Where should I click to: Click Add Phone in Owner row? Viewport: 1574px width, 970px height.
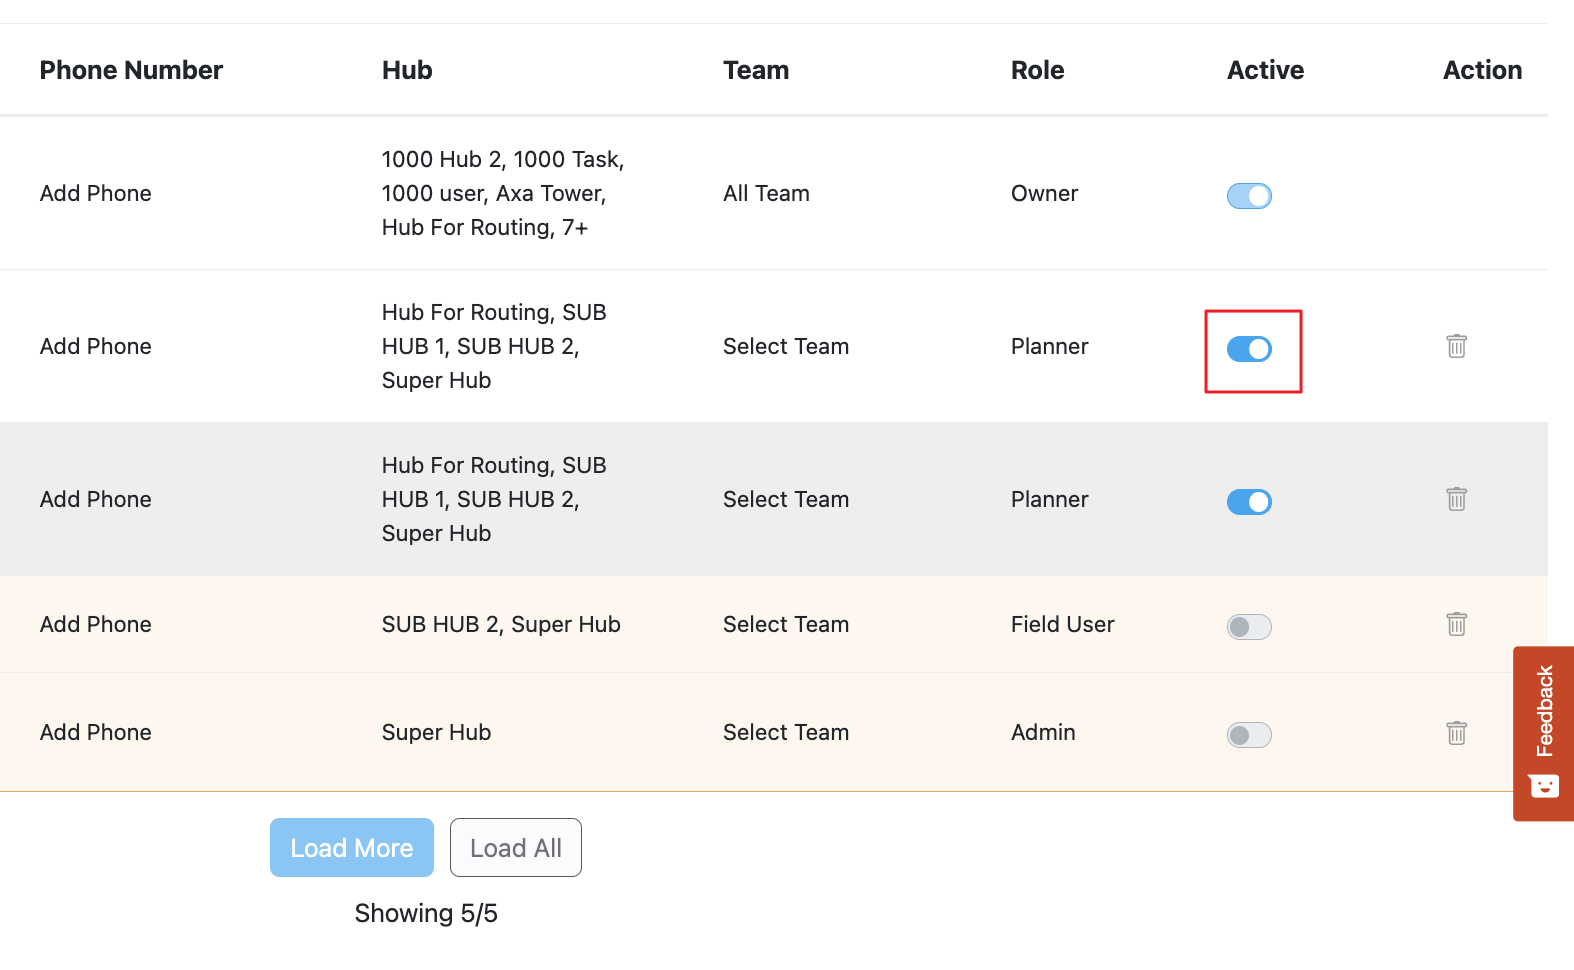(96, 194)
